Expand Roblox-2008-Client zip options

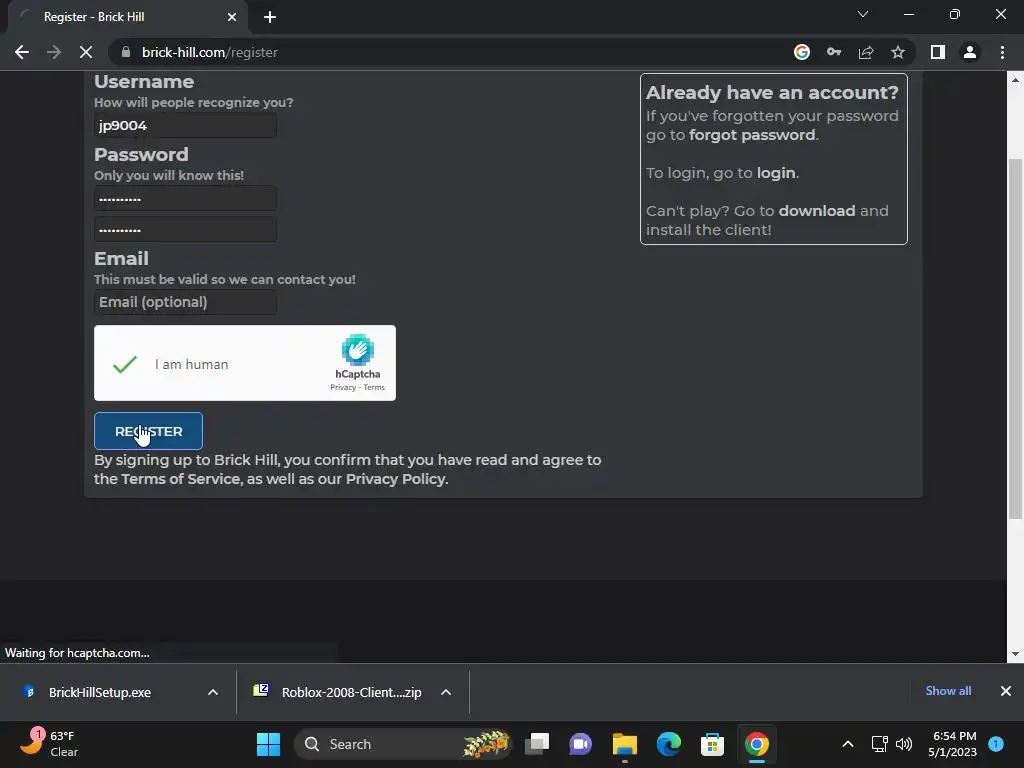pyautogui.click(x=446, y=692)
